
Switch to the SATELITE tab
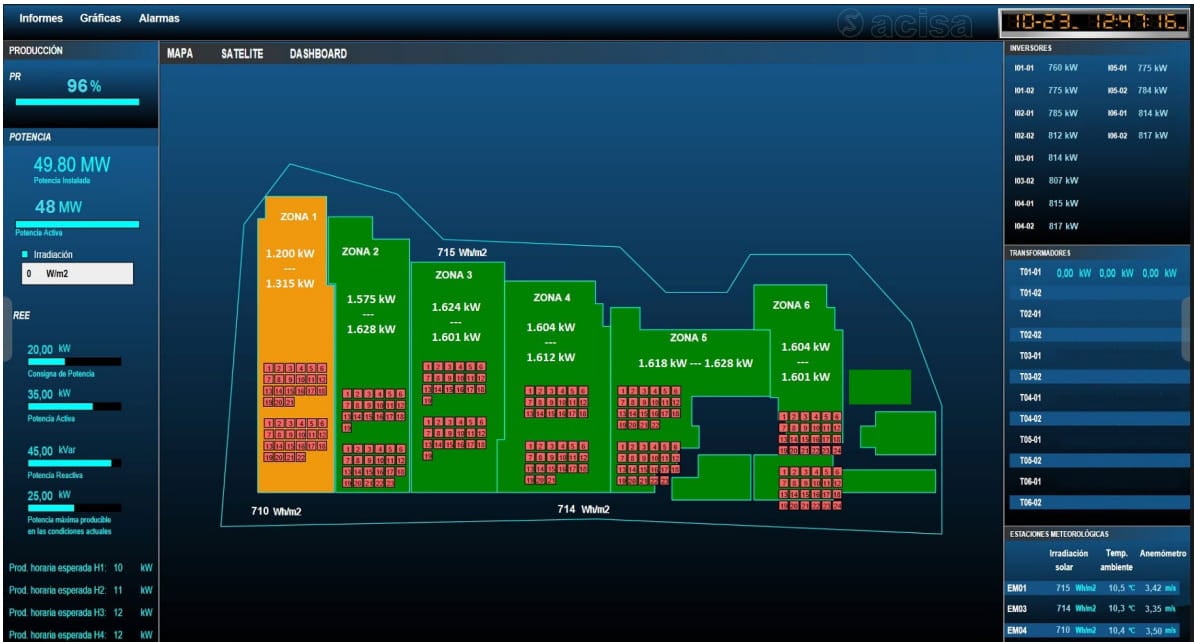pos(242,53)
